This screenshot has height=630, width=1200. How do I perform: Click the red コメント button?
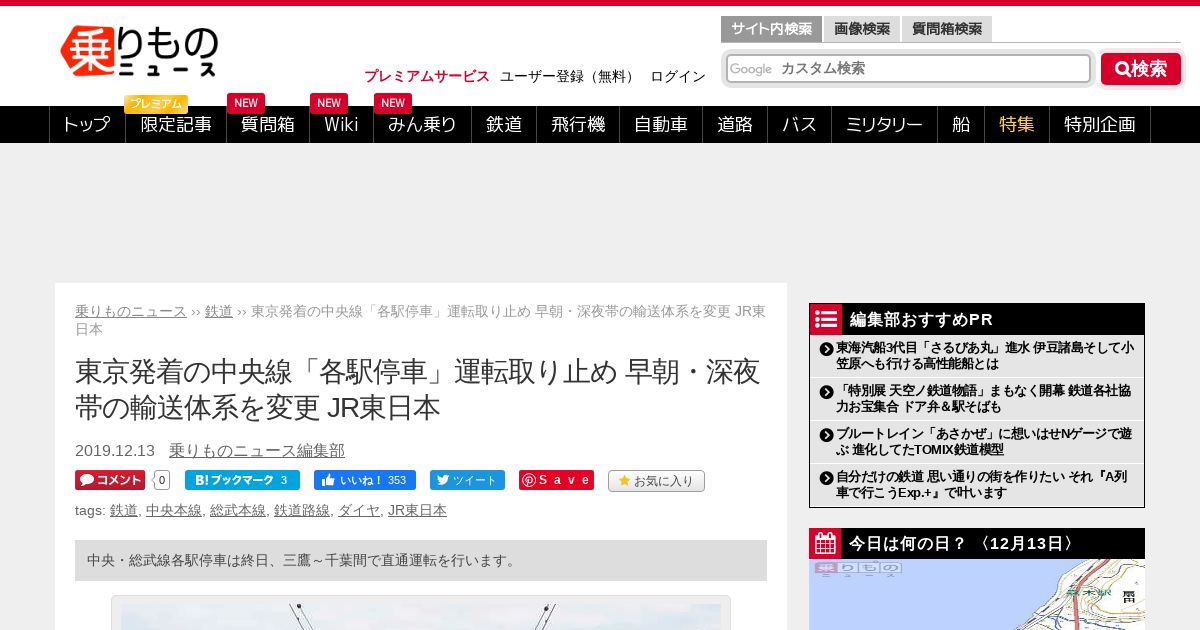[110, 480]
